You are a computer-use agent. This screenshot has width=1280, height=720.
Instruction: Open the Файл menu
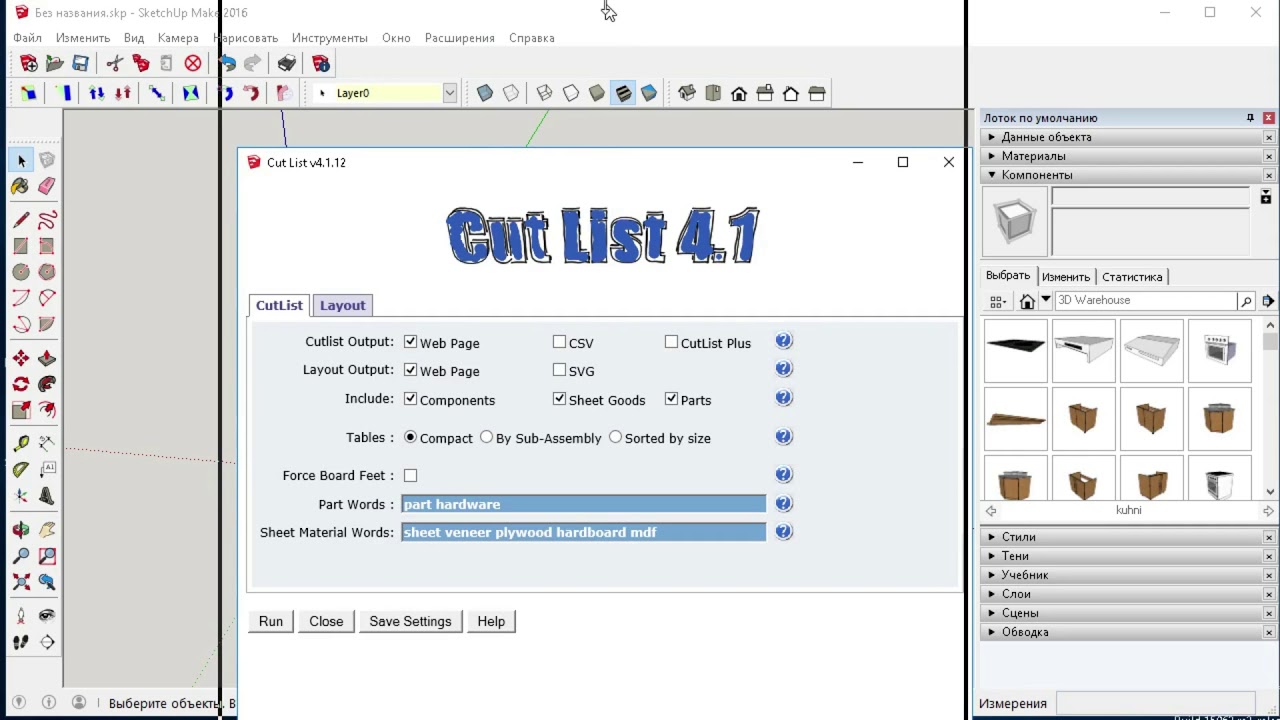pyautogui.click(x=27, y=38)
